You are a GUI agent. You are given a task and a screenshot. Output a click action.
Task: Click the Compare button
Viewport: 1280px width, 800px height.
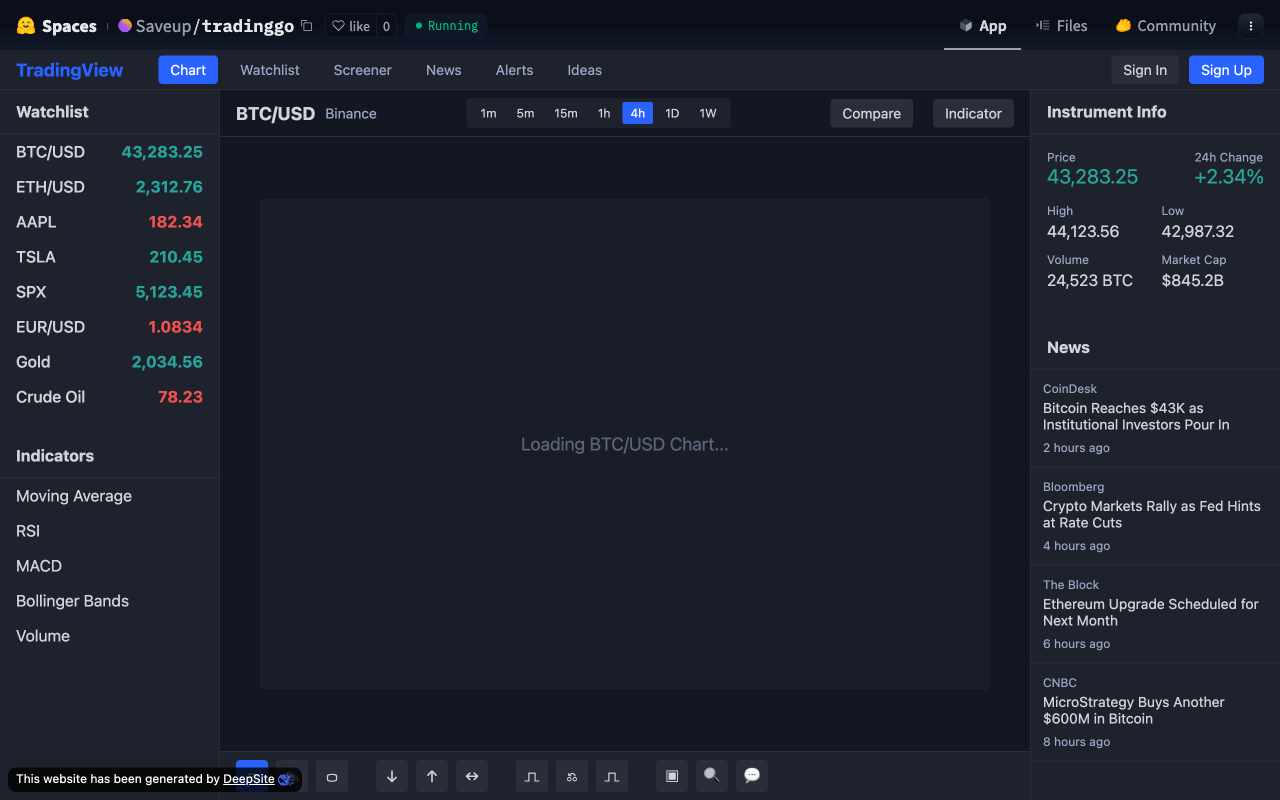[872, 113]
